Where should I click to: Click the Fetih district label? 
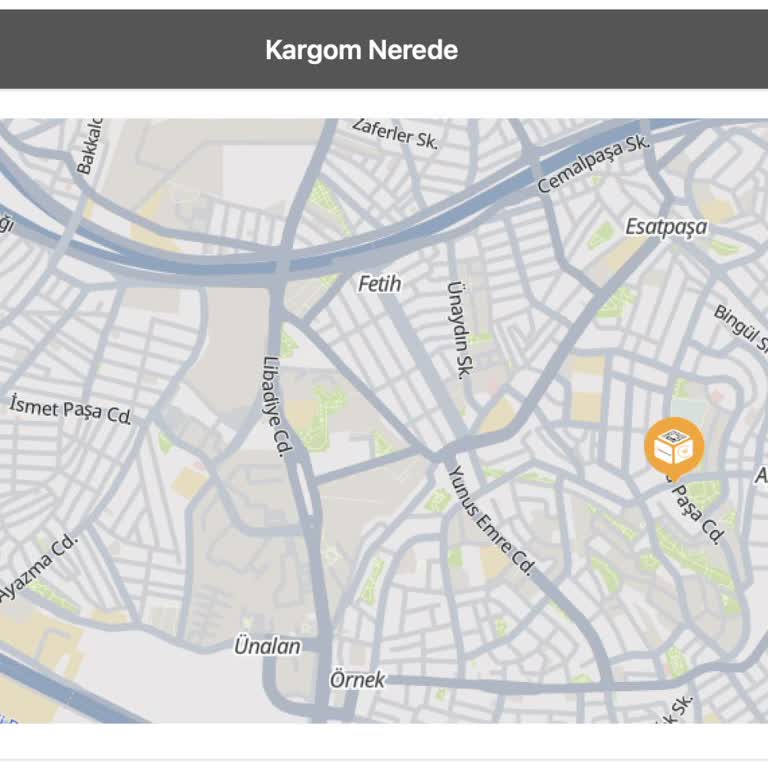coord(380,284)
